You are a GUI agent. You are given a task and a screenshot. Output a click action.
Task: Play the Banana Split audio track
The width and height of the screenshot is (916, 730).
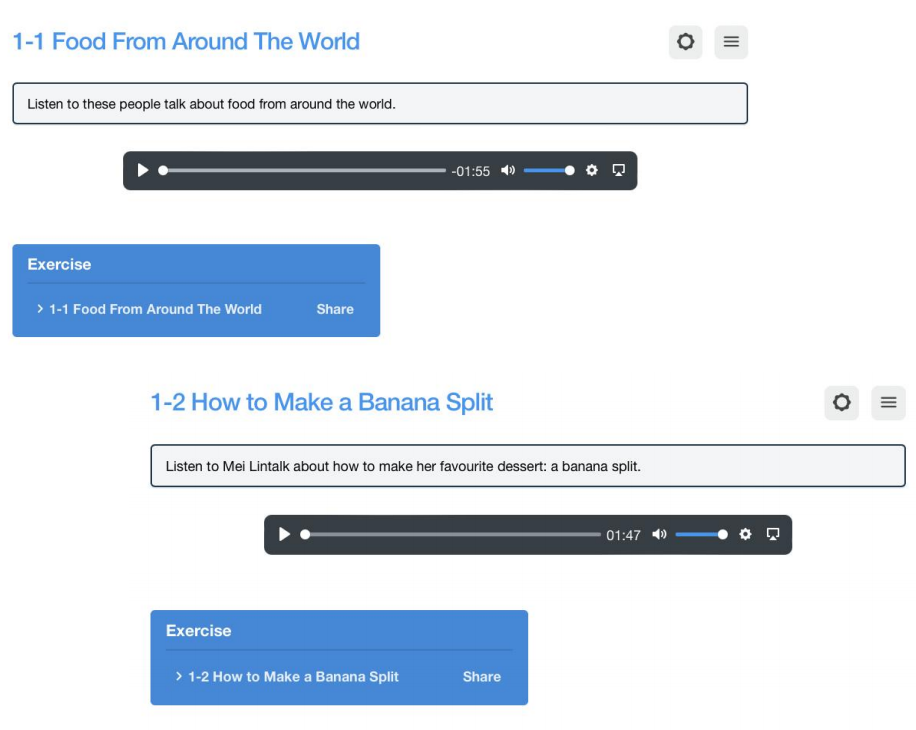pyautogui.click(x=284, y=534)
